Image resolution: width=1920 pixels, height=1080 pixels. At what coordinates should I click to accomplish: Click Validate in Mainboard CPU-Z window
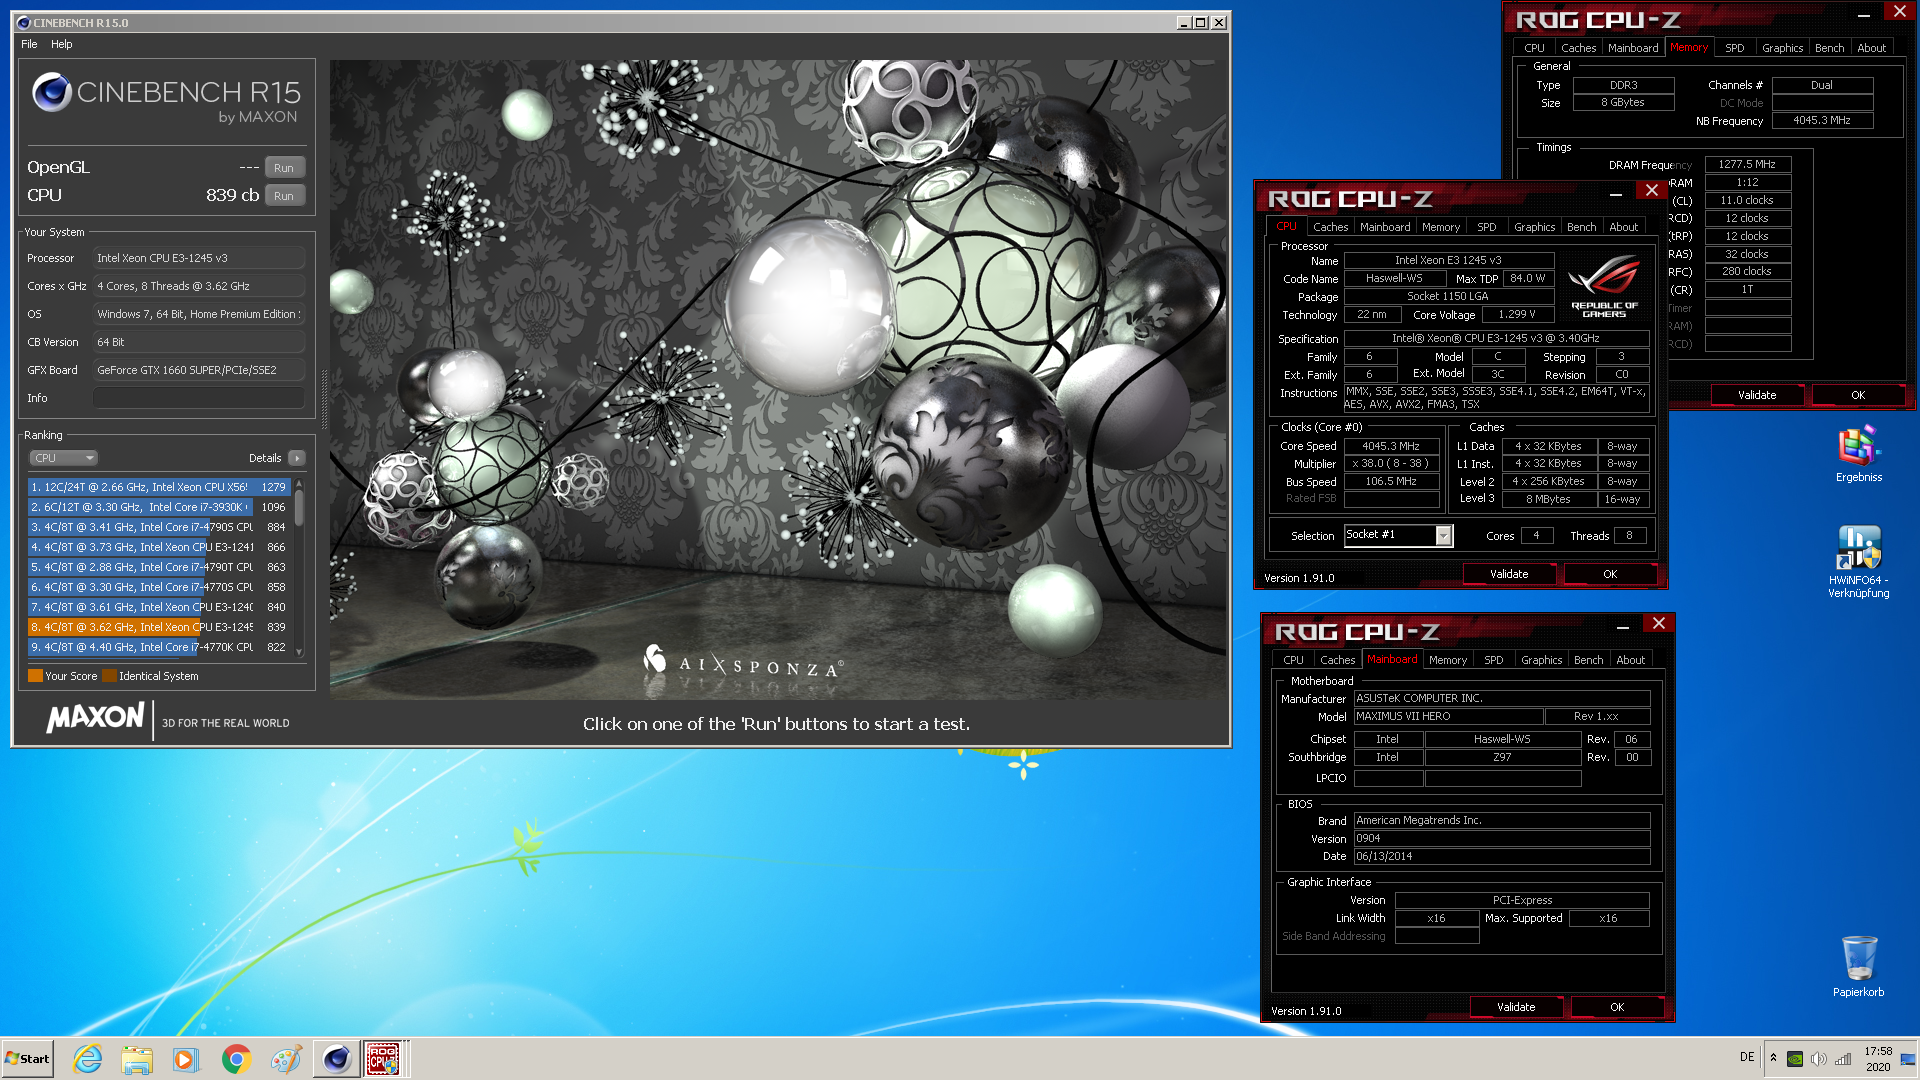(1516, 1007)
